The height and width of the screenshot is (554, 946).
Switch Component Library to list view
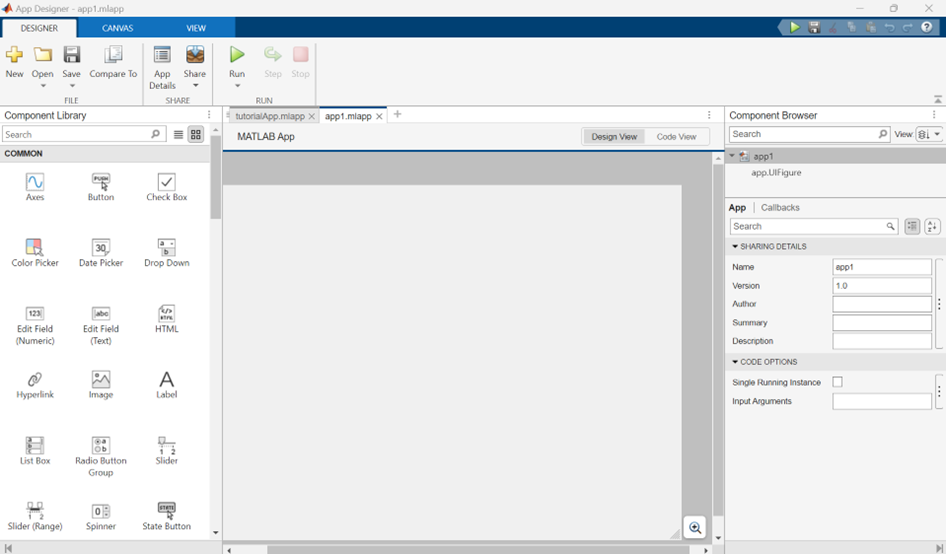(x=179, y=135)
